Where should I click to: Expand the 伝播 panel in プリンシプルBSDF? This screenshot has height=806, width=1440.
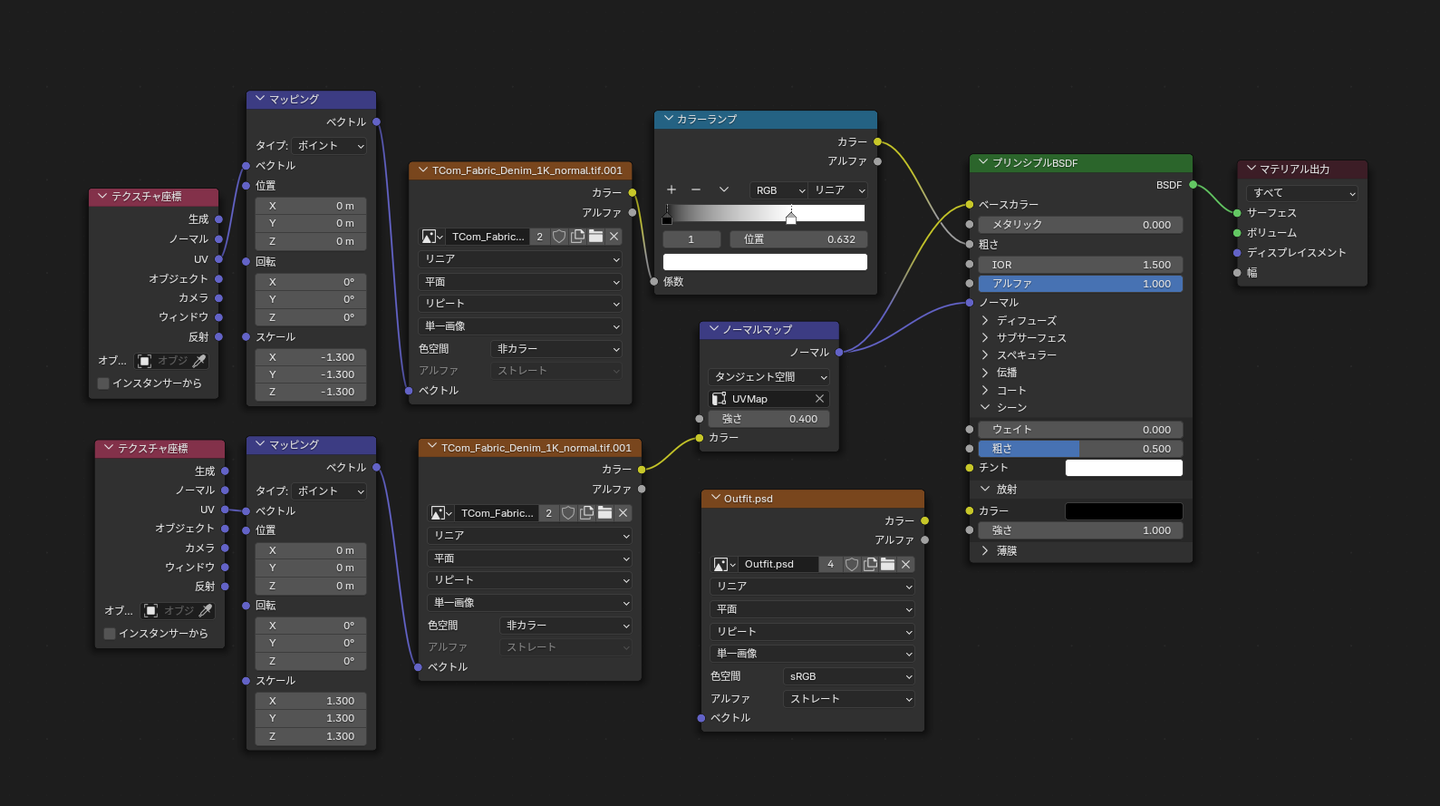(x=985, y=373)
